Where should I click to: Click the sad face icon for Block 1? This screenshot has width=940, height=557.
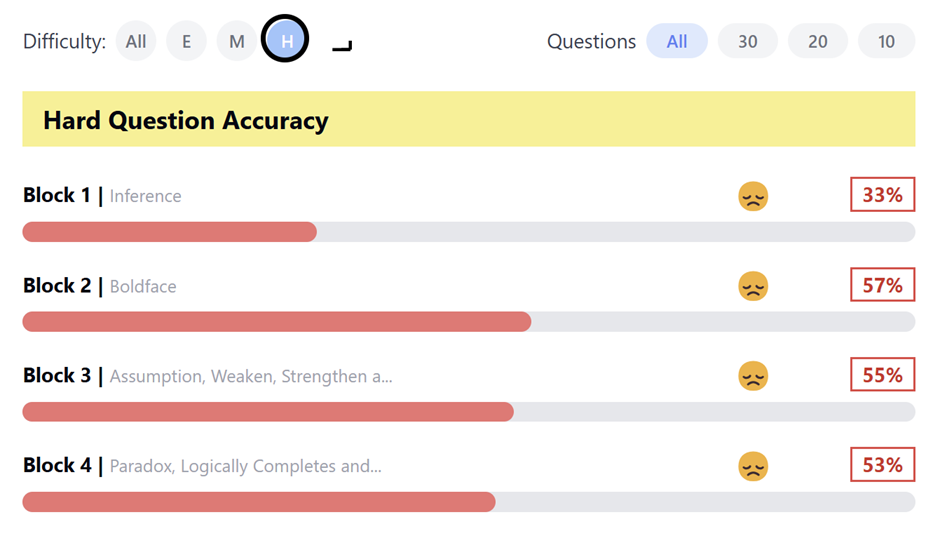(753, 196)
